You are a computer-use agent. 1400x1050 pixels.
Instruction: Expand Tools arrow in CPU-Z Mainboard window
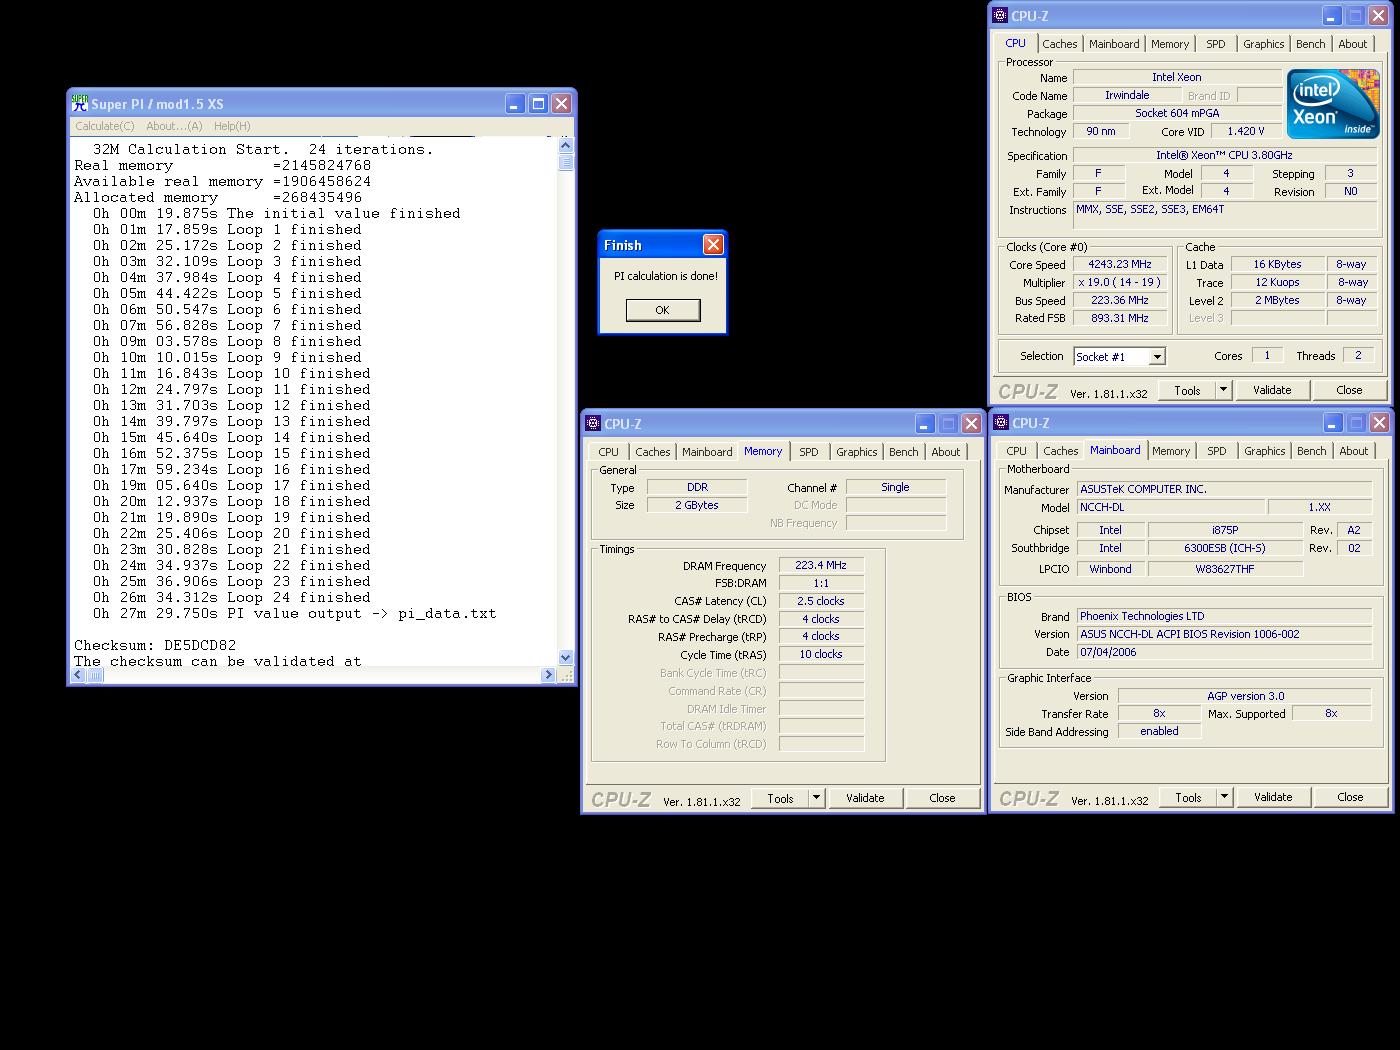pos(1224,797)
